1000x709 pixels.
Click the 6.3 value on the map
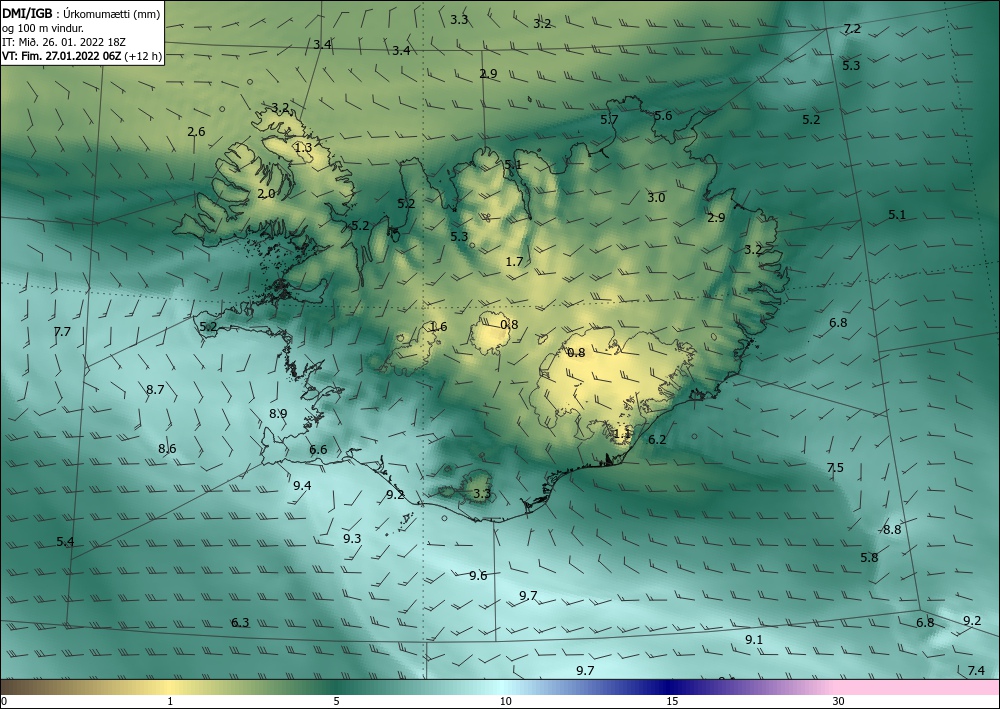(240, 623)
